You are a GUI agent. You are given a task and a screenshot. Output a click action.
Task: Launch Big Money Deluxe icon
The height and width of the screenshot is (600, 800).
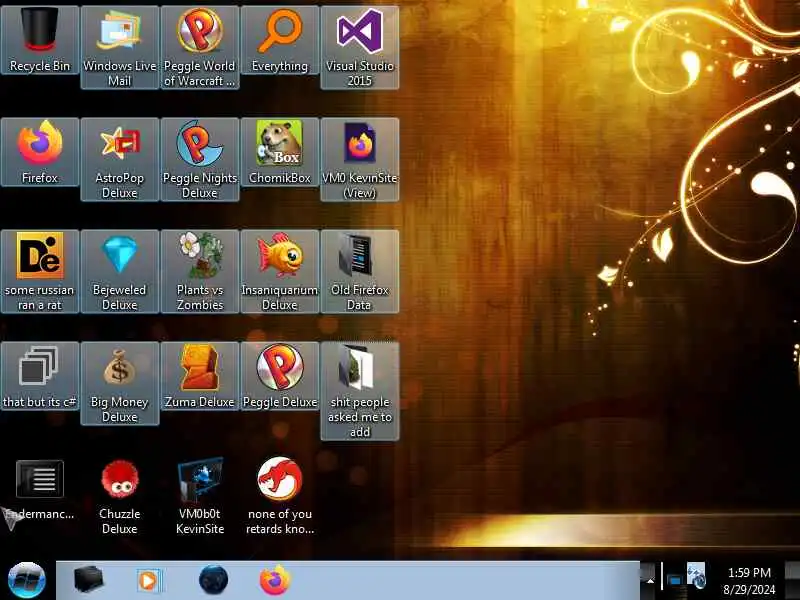tap(120, 383)
